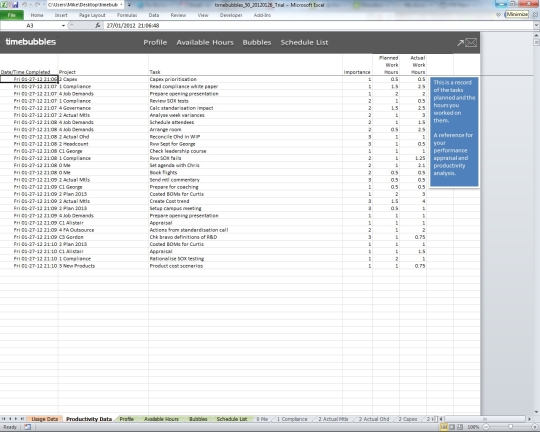Click the Schedule List header link
This screenshot has width=540, height=432.
pos(304,42)
